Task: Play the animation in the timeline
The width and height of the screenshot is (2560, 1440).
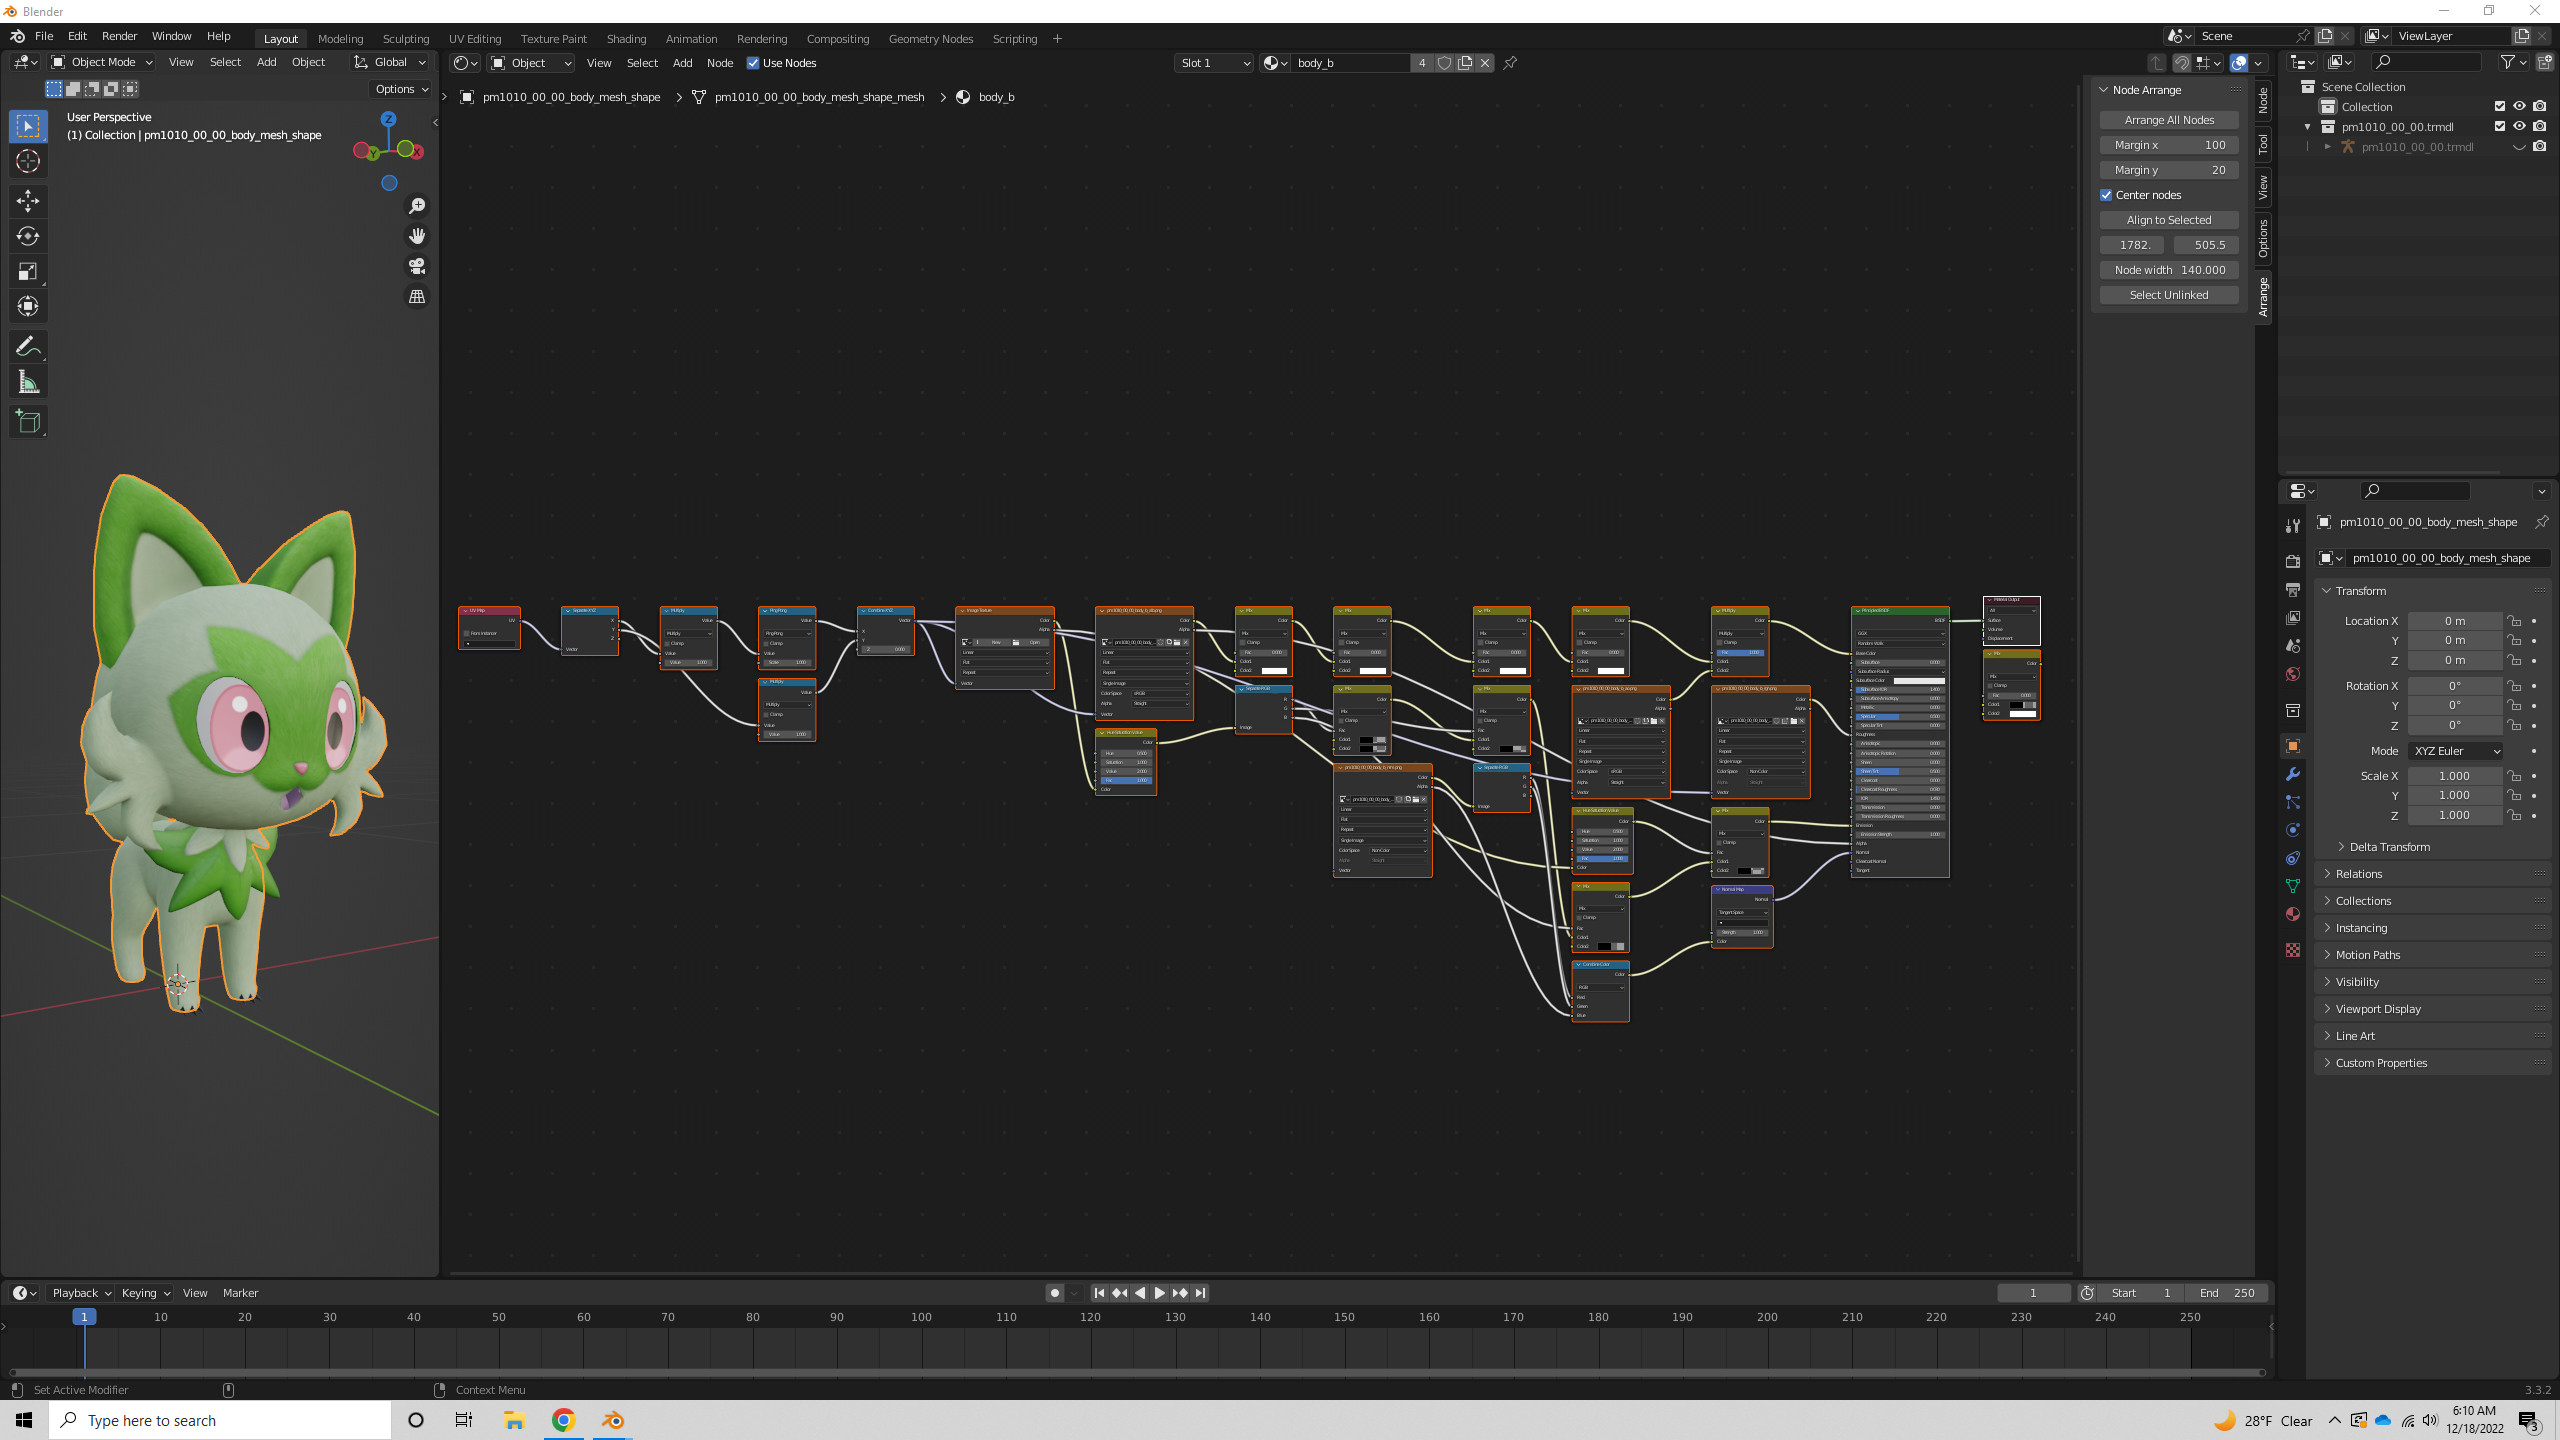Action: click(x=1160, y=1293)
